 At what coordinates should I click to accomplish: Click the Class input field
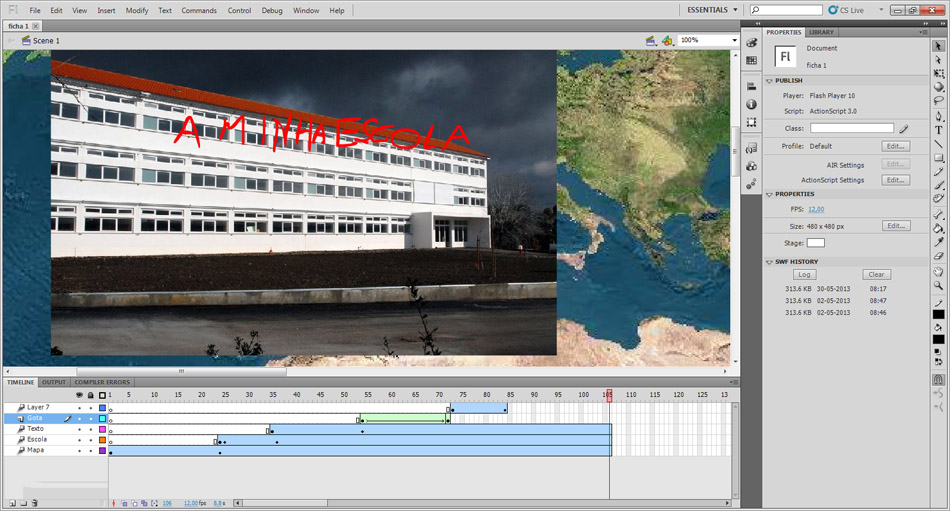852,129
